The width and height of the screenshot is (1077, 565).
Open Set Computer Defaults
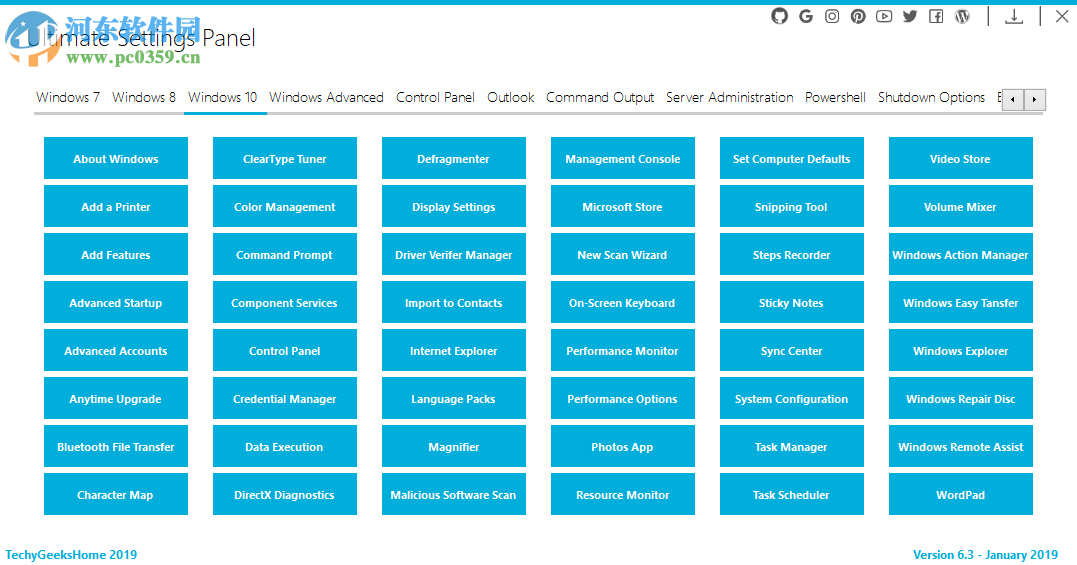coord(791,158)
